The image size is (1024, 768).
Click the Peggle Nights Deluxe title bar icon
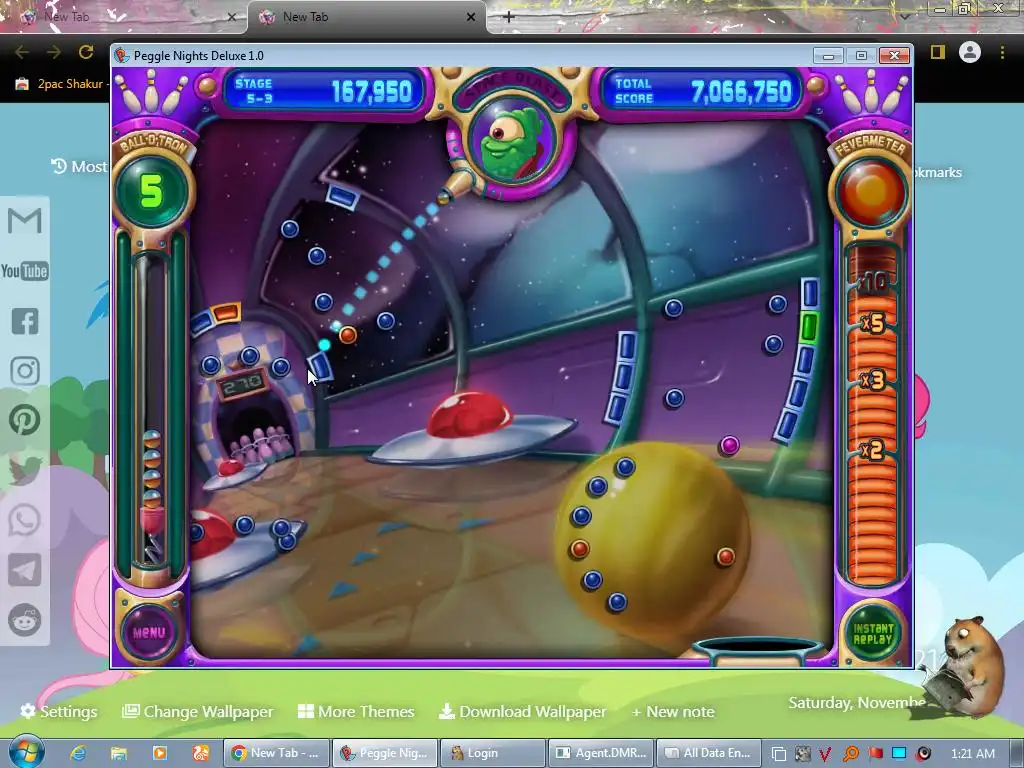click(121, 56)
